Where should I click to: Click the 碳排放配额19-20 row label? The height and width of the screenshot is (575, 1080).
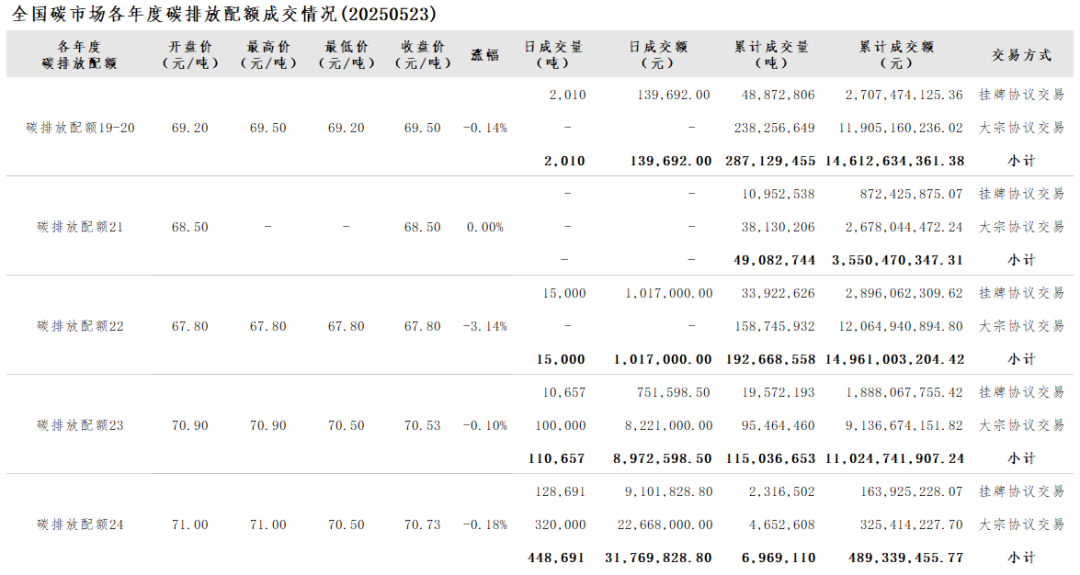pos(80,128)
